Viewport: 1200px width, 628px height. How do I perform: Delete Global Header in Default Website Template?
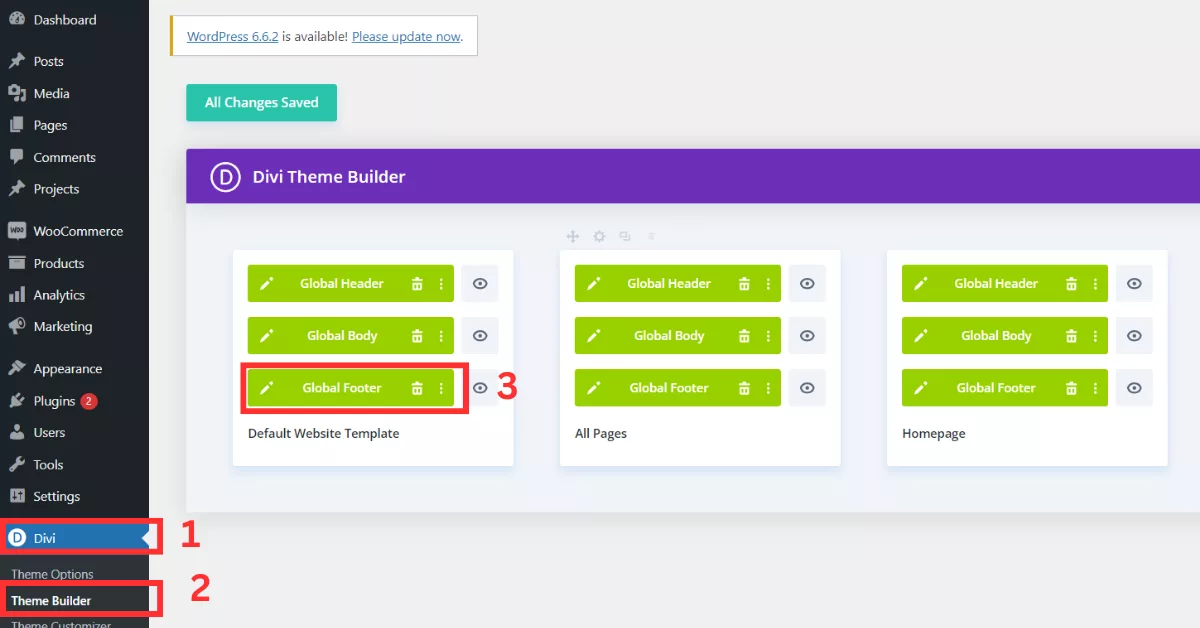click(x=417, y=284)
